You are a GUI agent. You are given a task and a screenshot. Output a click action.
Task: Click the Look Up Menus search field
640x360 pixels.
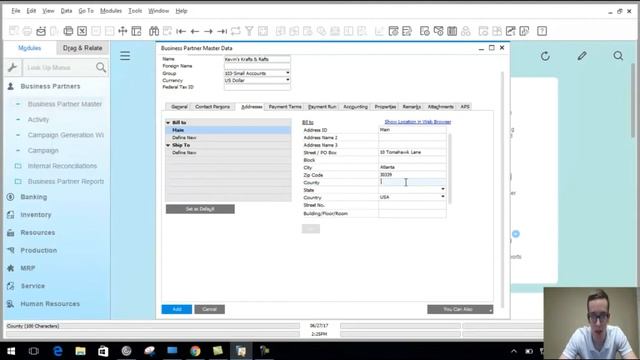pos(59,67)
